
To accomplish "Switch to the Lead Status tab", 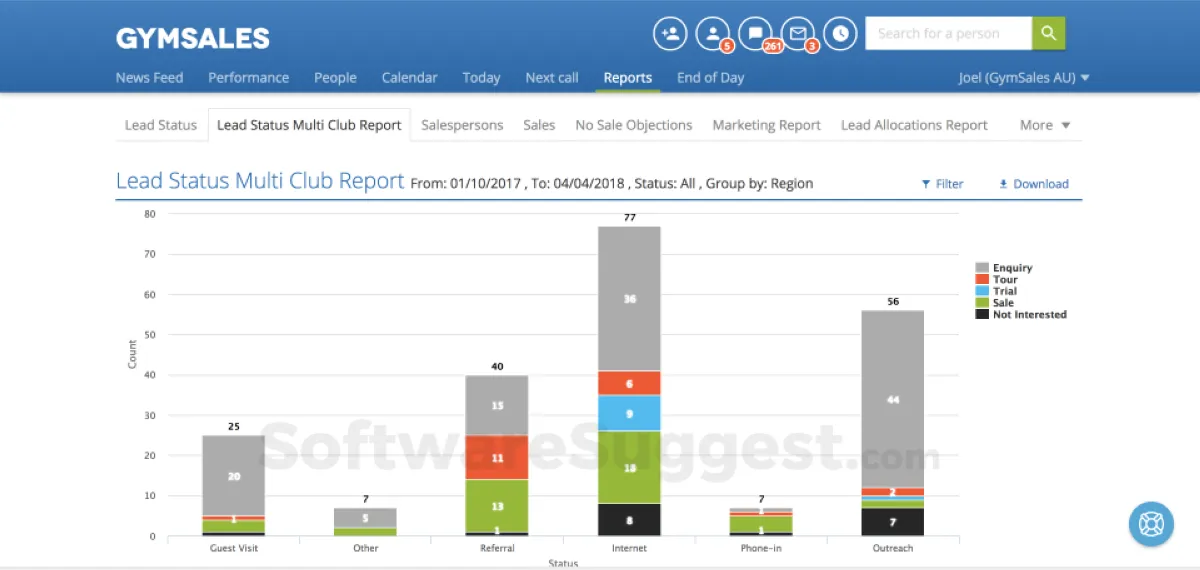I will coord(161,125).
